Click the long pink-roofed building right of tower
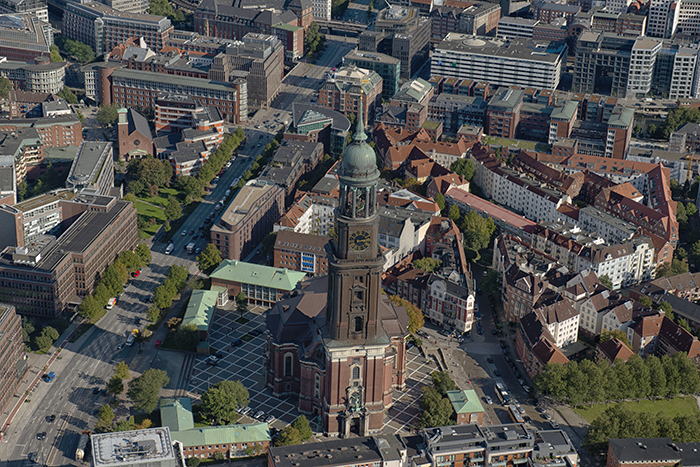This screenshot has height=467, width=700. tap(490, 210)
